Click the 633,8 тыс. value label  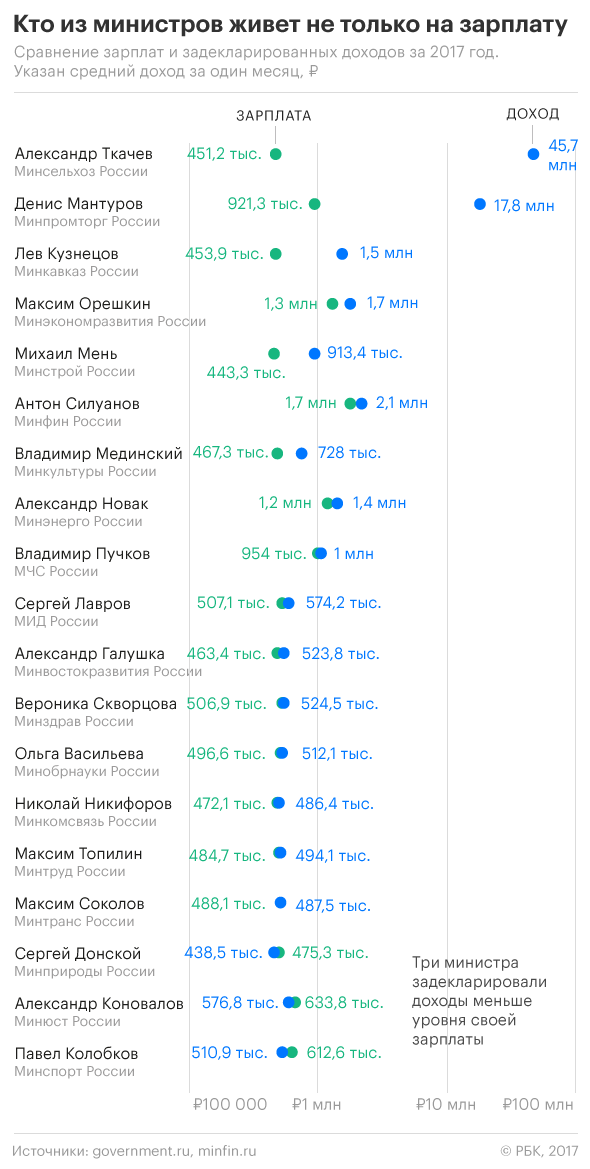[x=345, y=1003]
